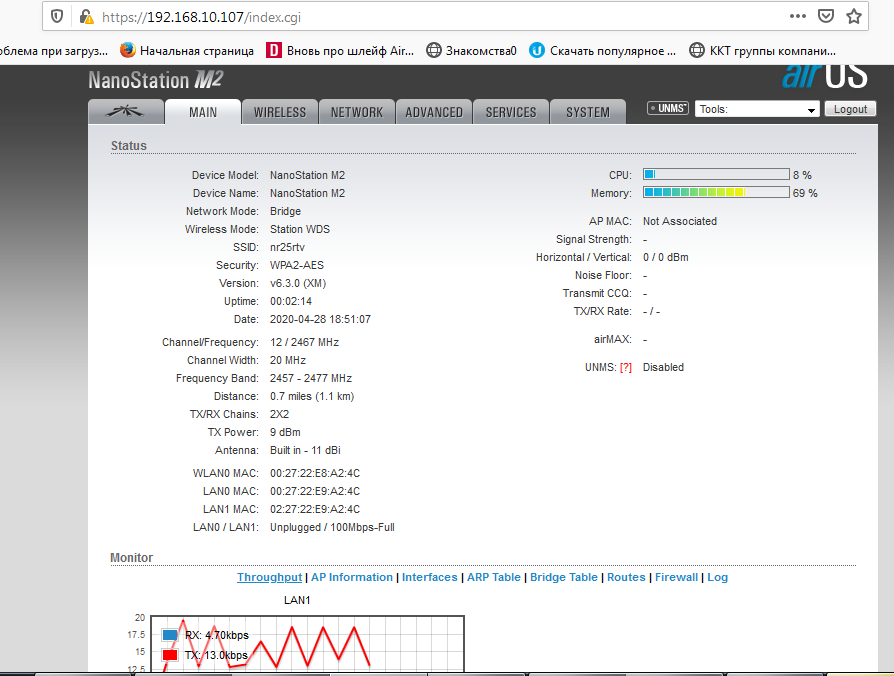Show the Bridge Table
The image size is (894, 676).
pos(563,577)
